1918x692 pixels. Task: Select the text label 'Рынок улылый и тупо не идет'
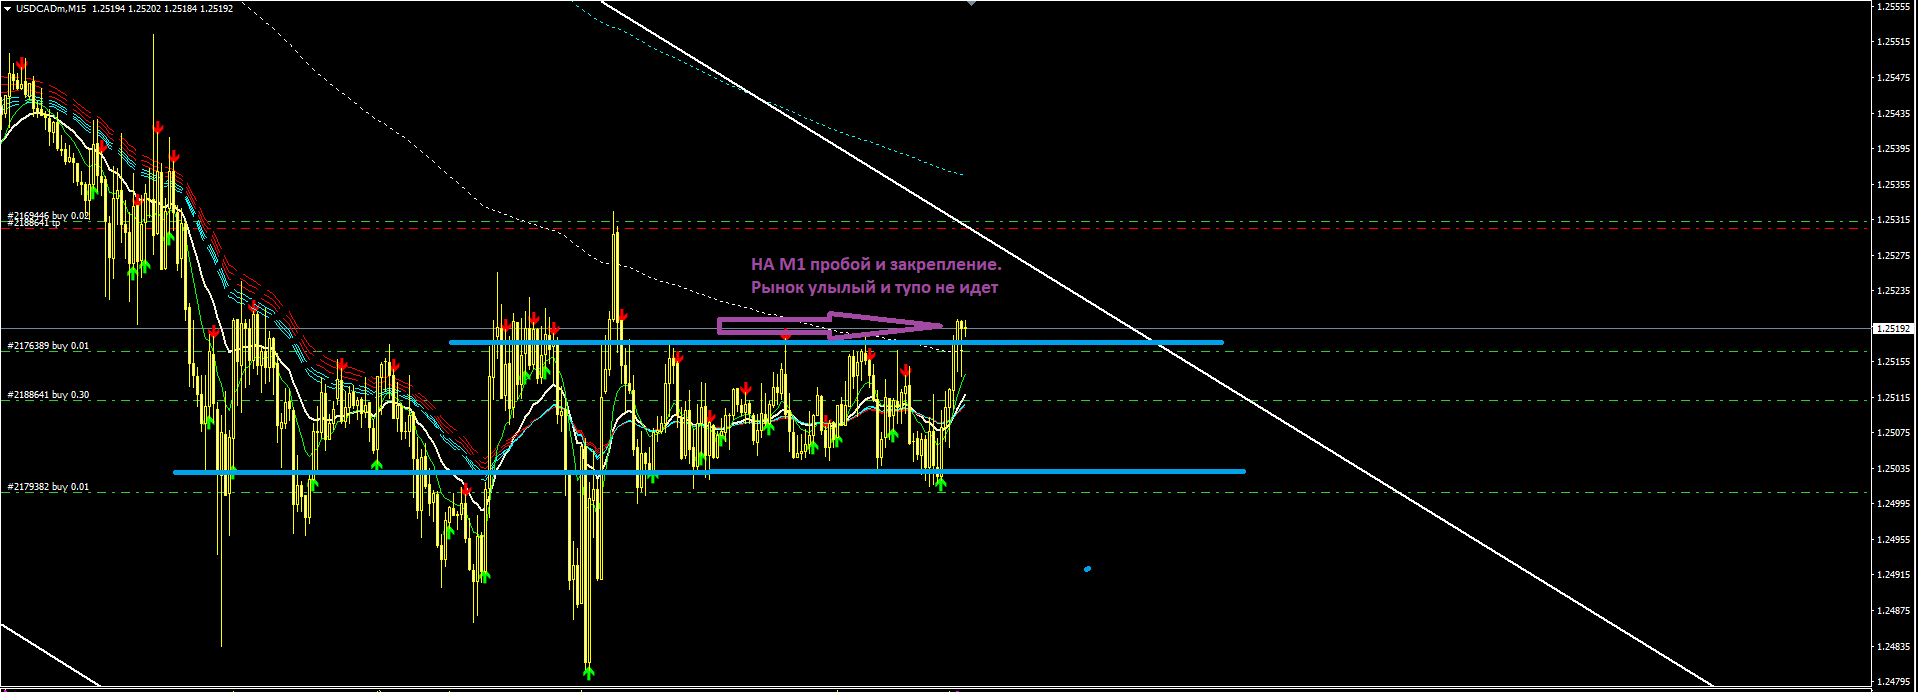[875, 287]
